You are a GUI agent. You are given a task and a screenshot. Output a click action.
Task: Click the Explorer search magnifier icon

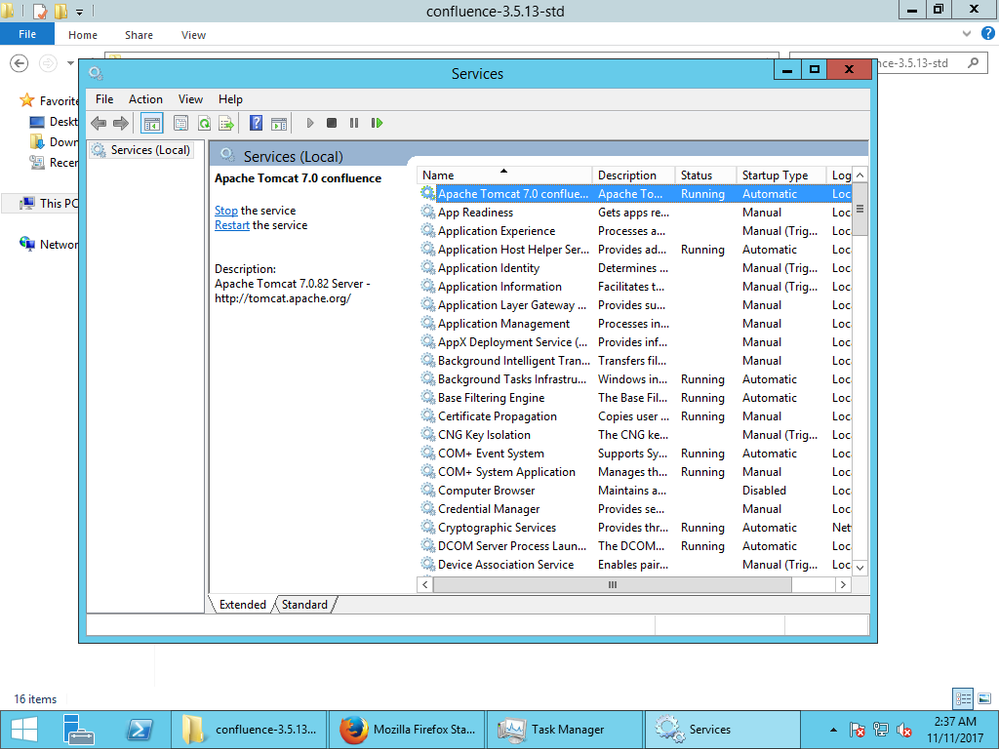[972, 62]
